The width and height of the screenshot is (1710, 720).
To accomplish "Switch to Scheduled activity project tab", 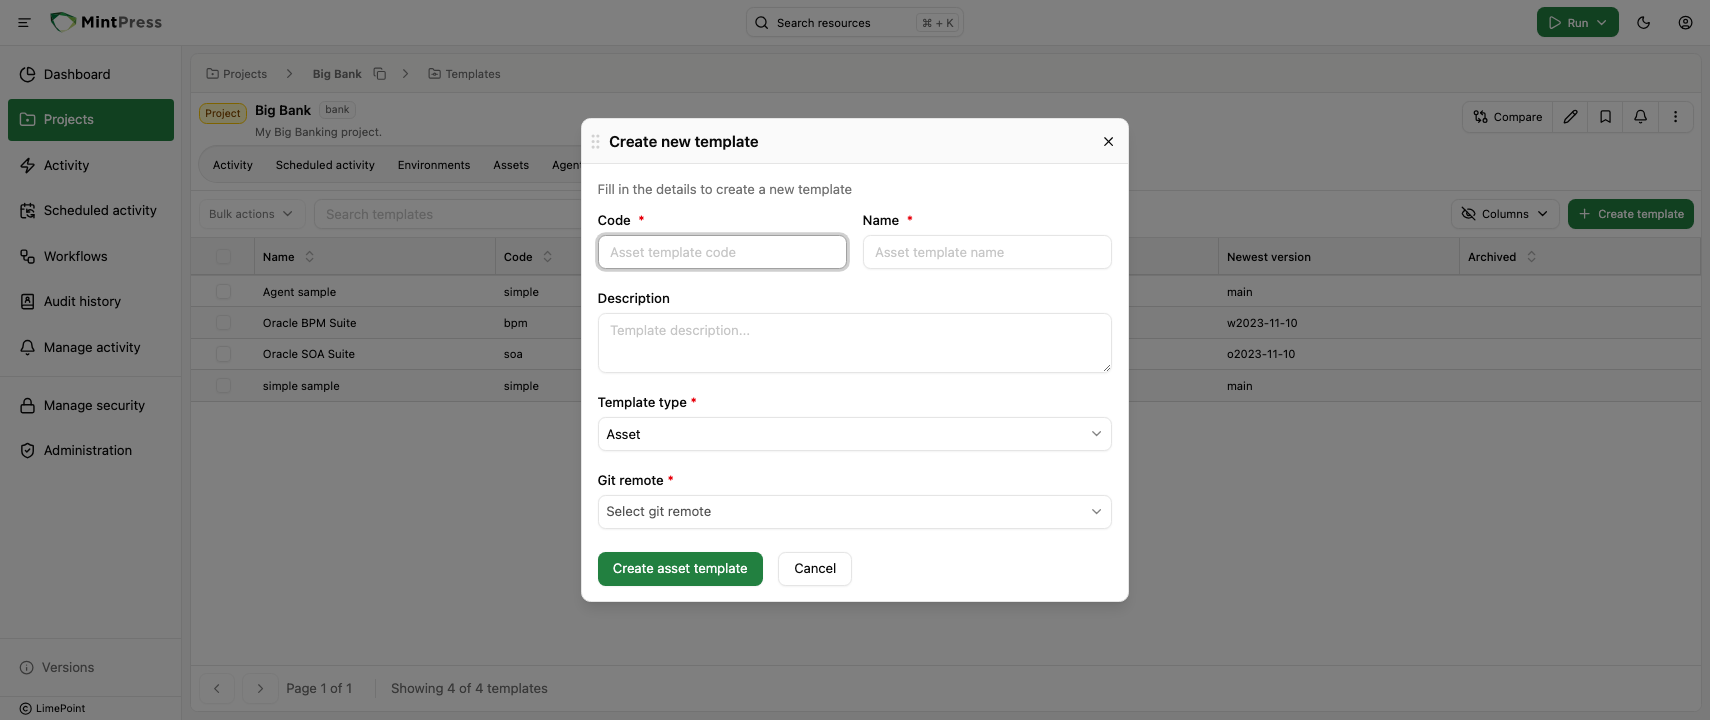I will click(x=325, y=165).
